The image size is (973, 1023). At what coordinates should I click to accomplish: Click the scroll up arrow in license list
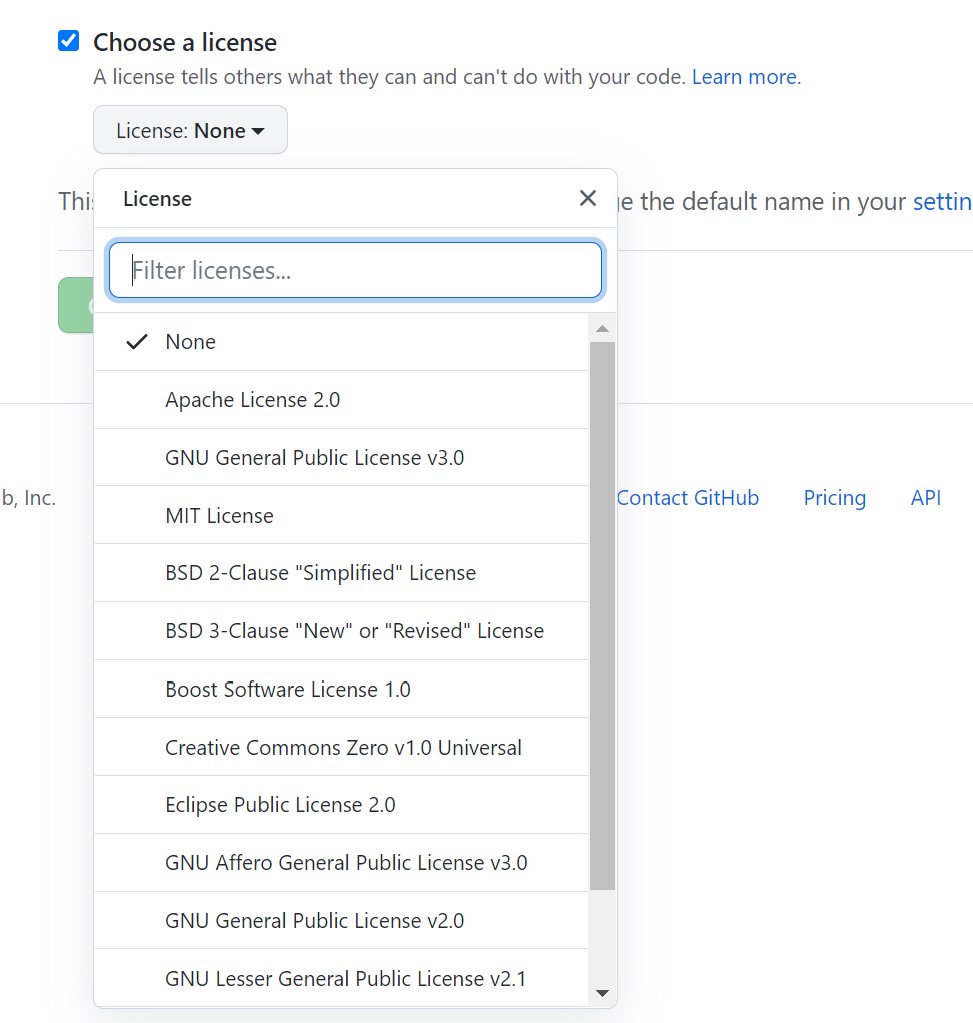(602, 328)
